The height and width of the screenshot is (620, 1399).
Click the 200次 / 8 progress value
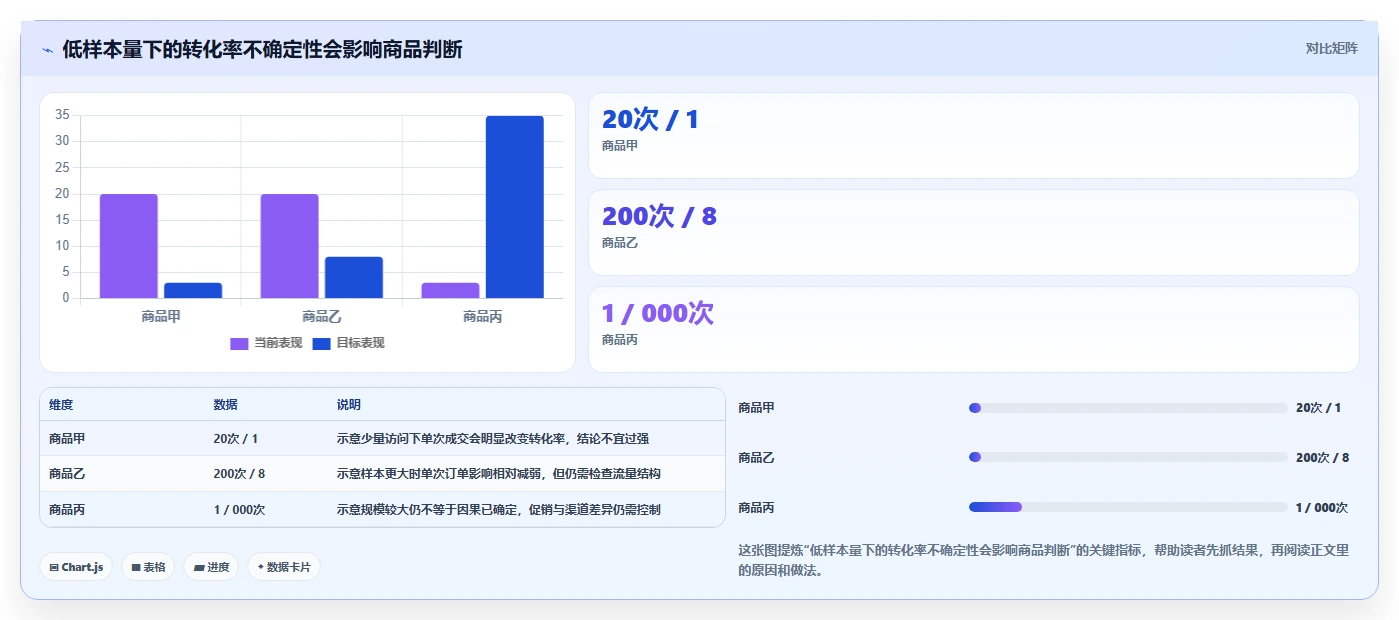1322,457
